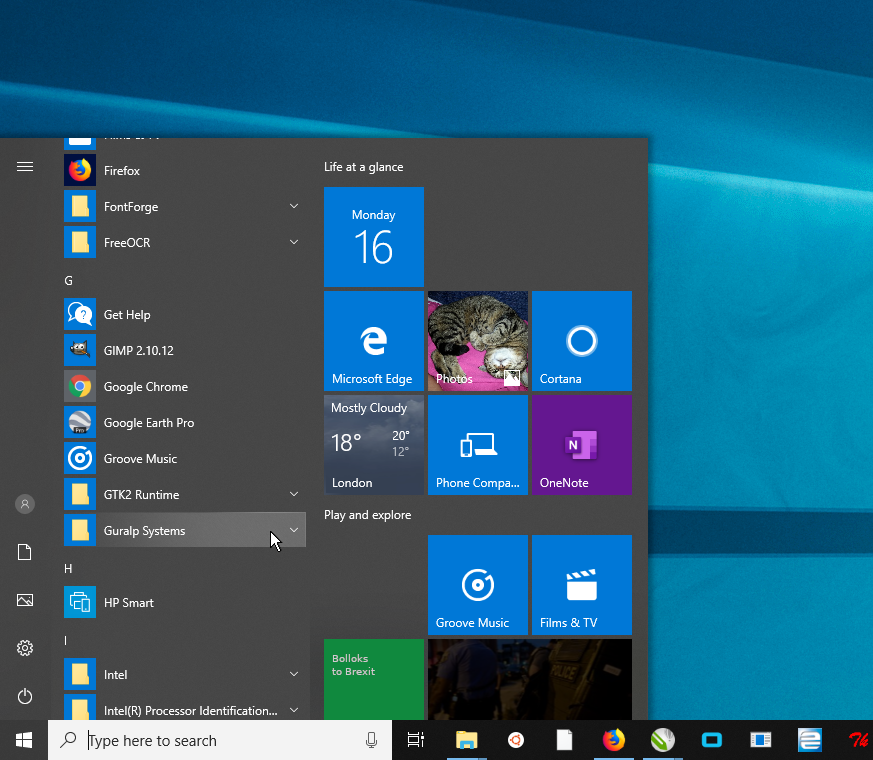
Task: Open the Calendar tile showing Monday 16
Action: pos(374,237)
